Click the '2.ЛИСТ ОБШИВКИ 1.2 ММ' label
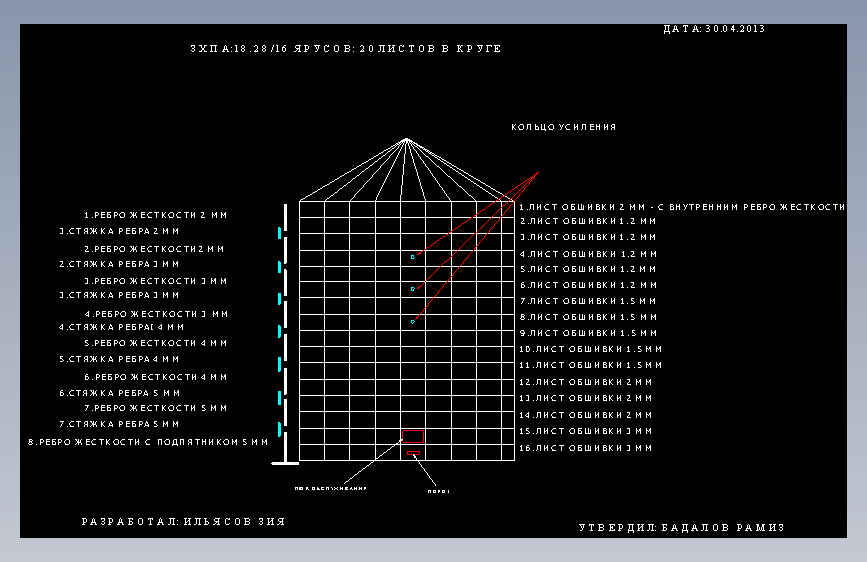 pos(588,221)
